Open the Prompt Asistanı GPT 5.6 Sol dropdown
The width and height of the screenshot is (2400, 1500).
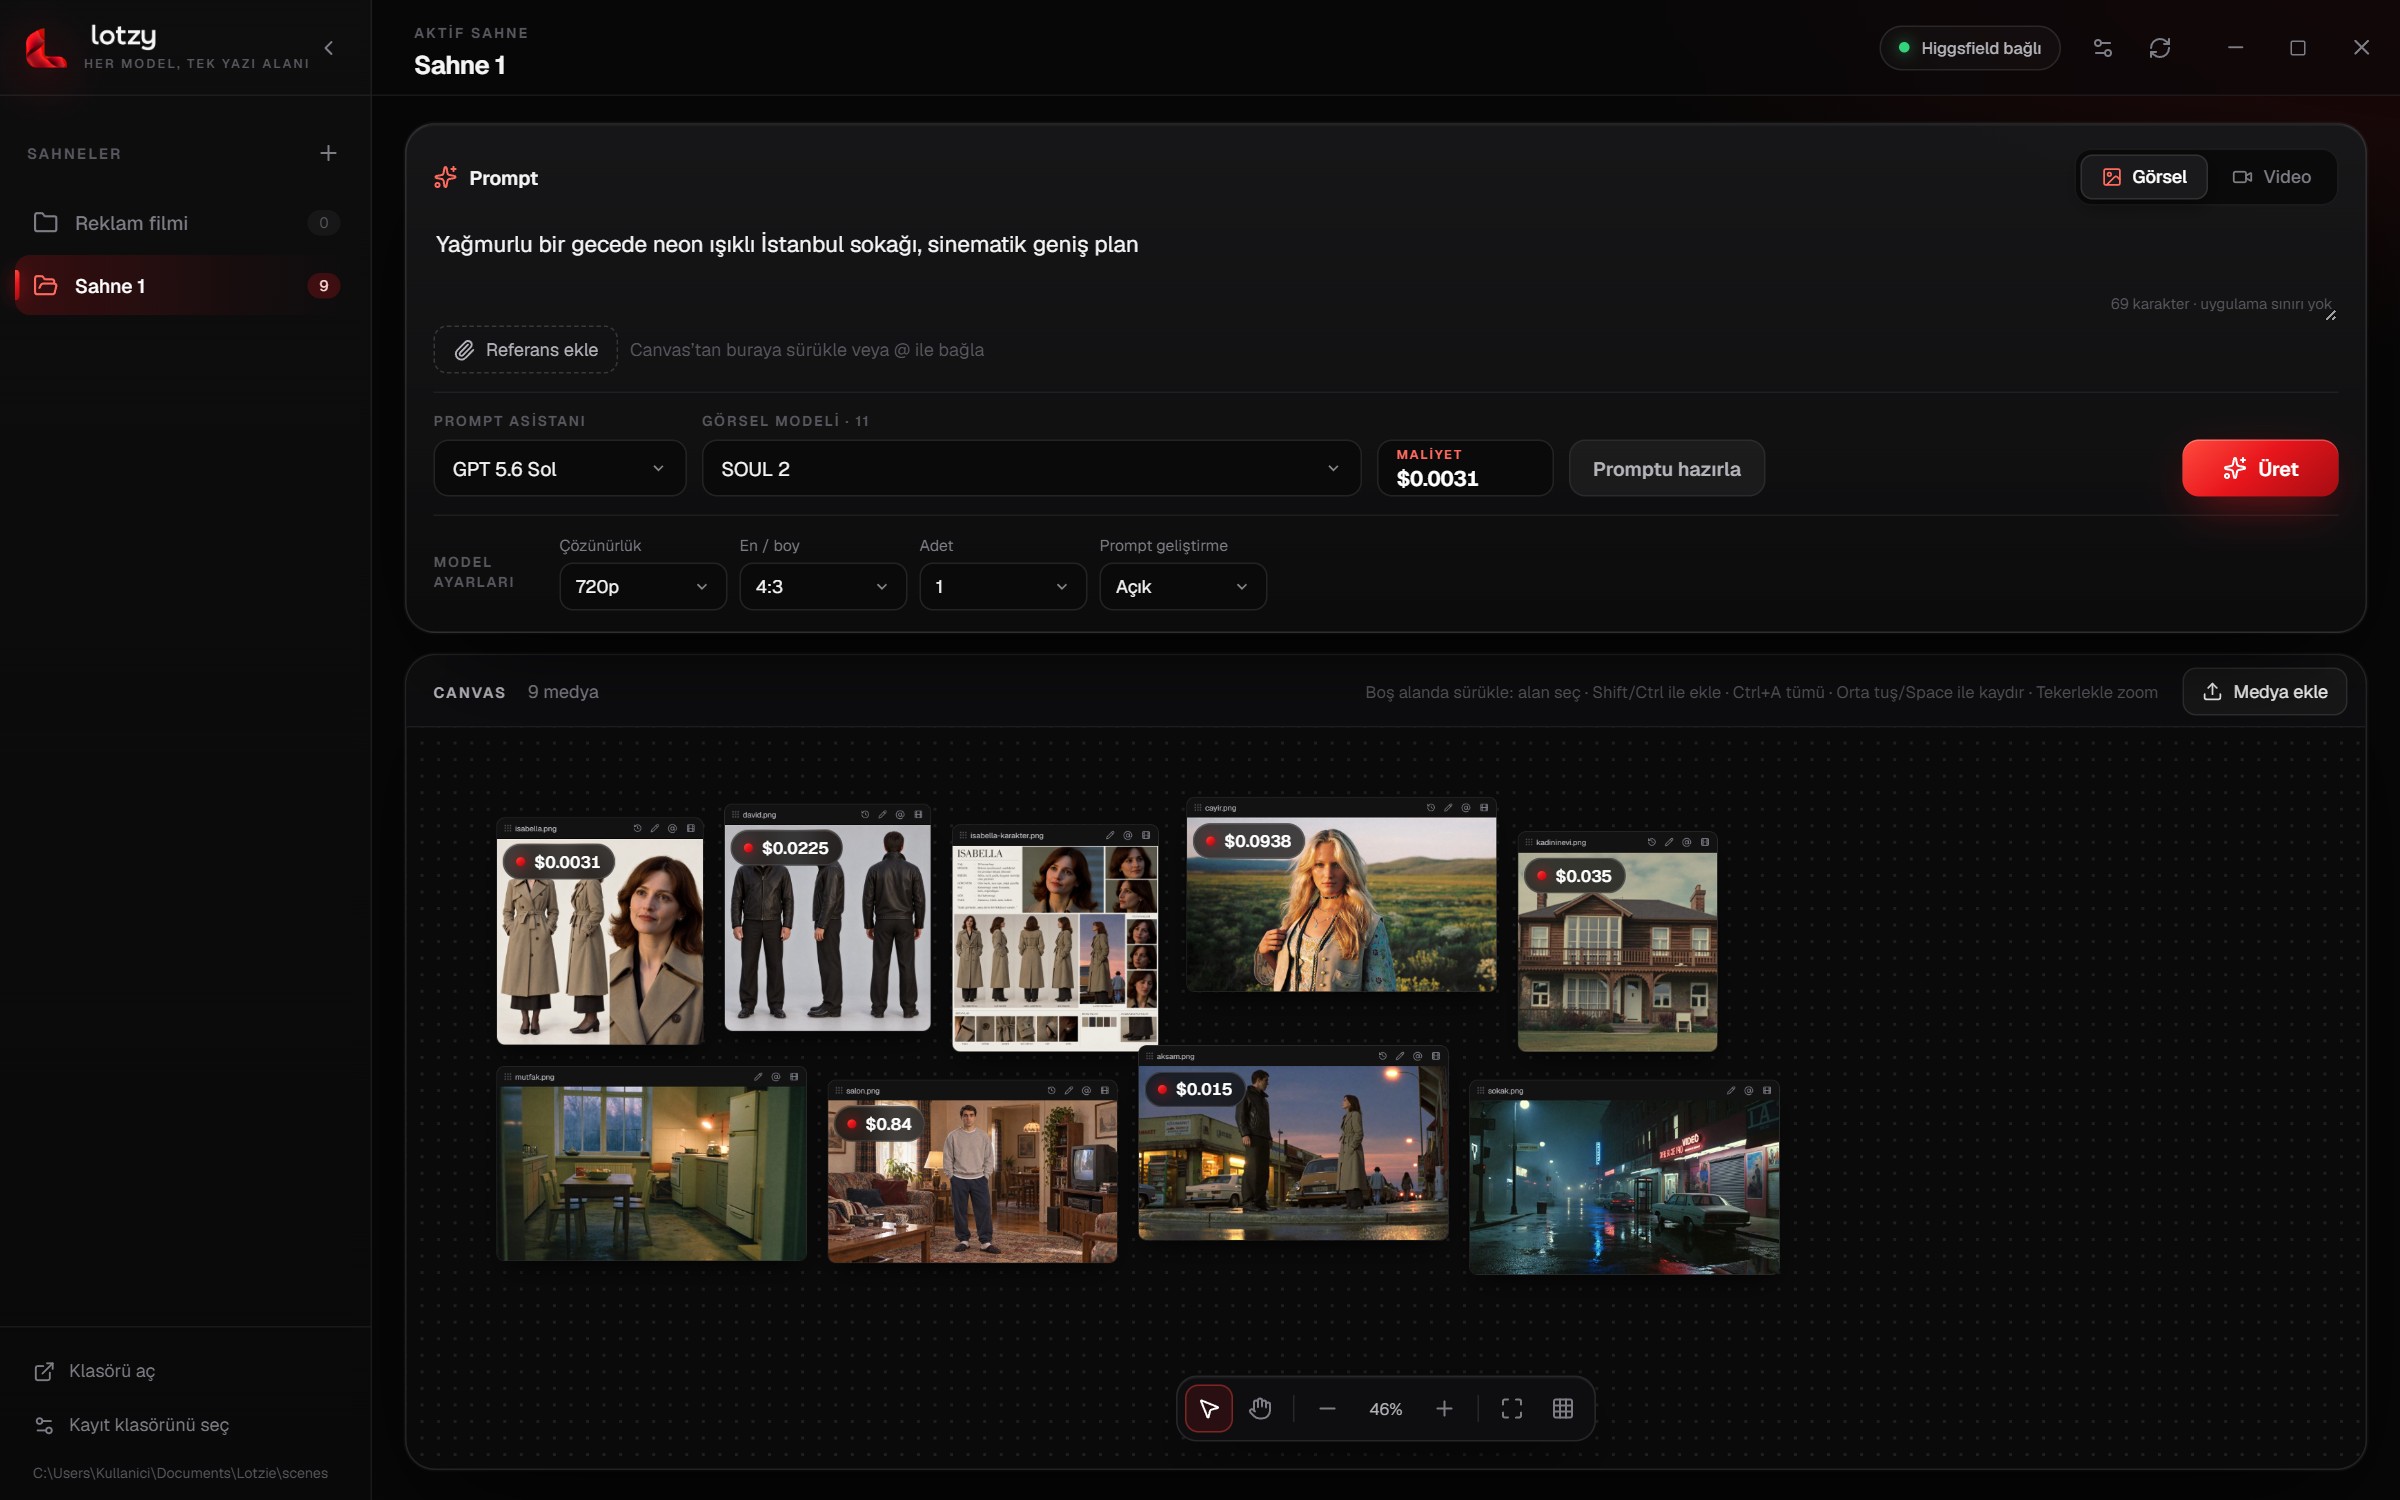click(559, 468)
